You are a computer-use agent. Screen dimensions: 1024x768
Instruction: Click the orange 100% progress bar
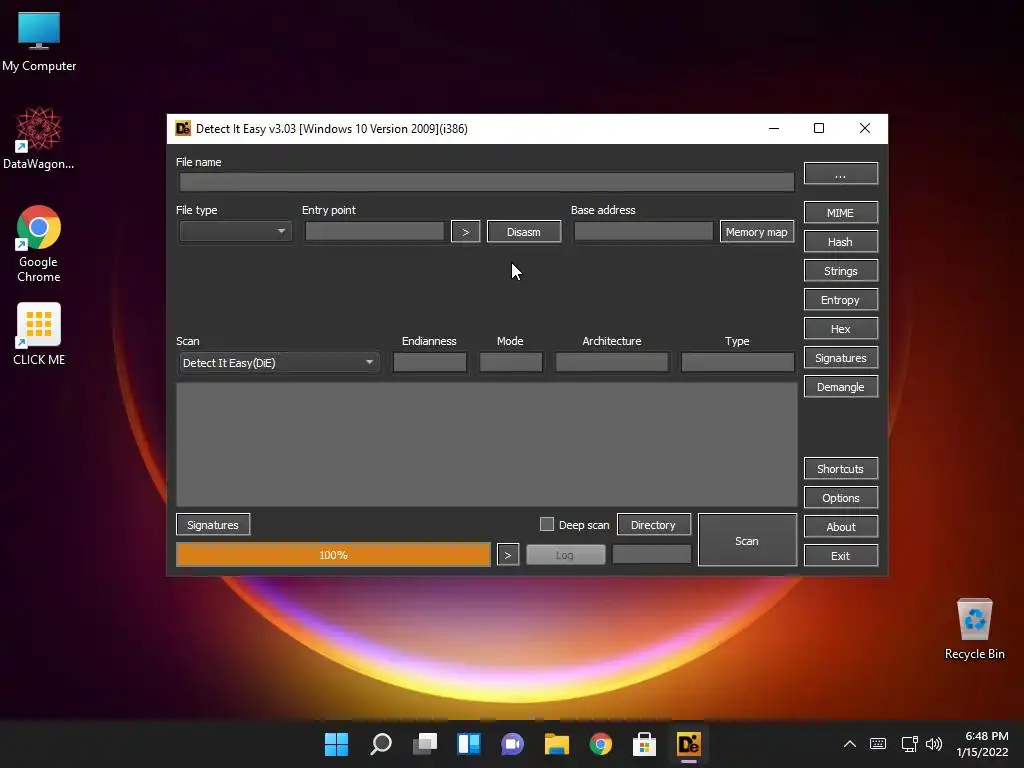[x=333, y=555]
